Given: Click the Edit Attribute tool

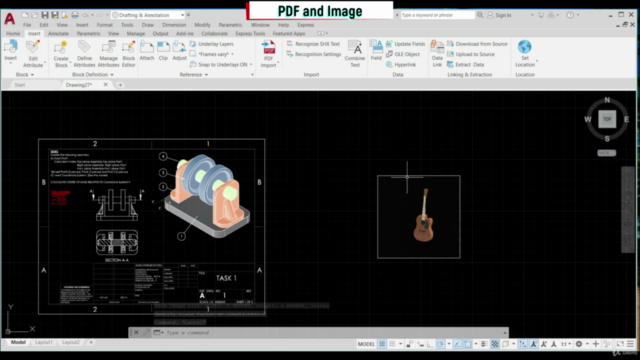Looking at the screenshot, I should [33, 54].
